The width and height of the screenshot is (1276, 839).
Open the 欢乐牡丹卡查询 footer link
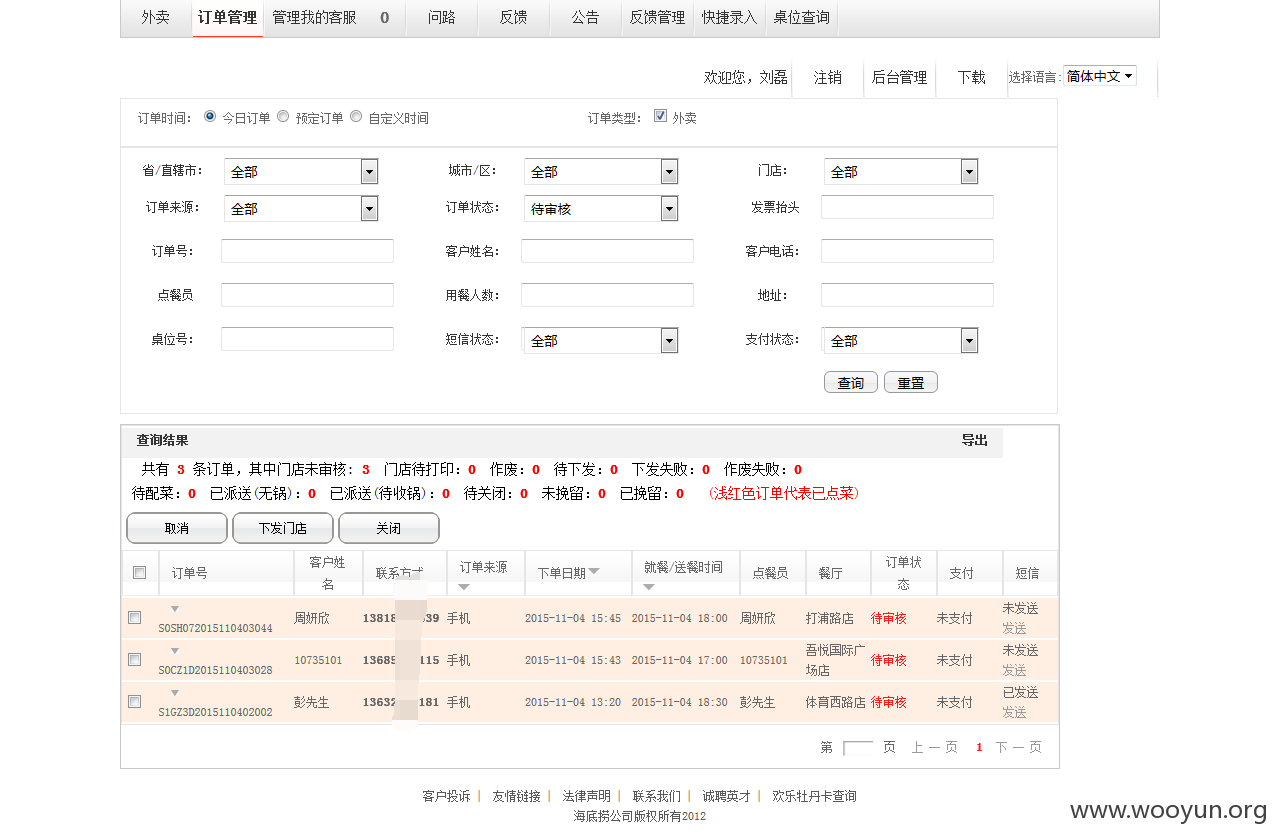coord(814,796)
